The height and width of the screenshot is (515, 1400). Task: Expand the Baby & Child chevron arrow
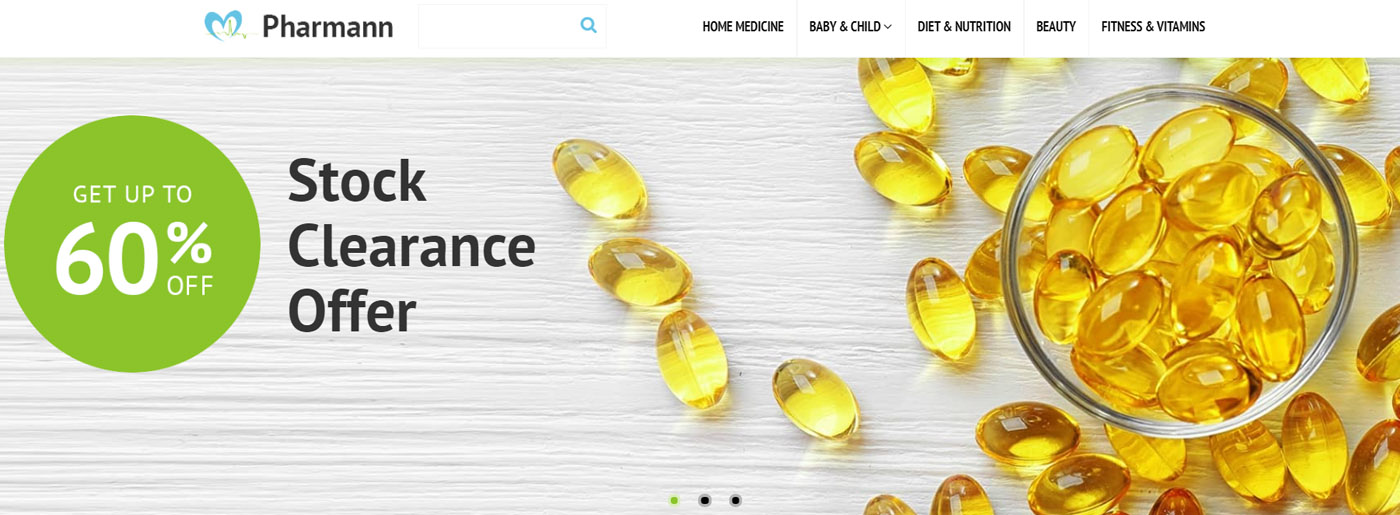pyautogui.click(x=887, y=27)
